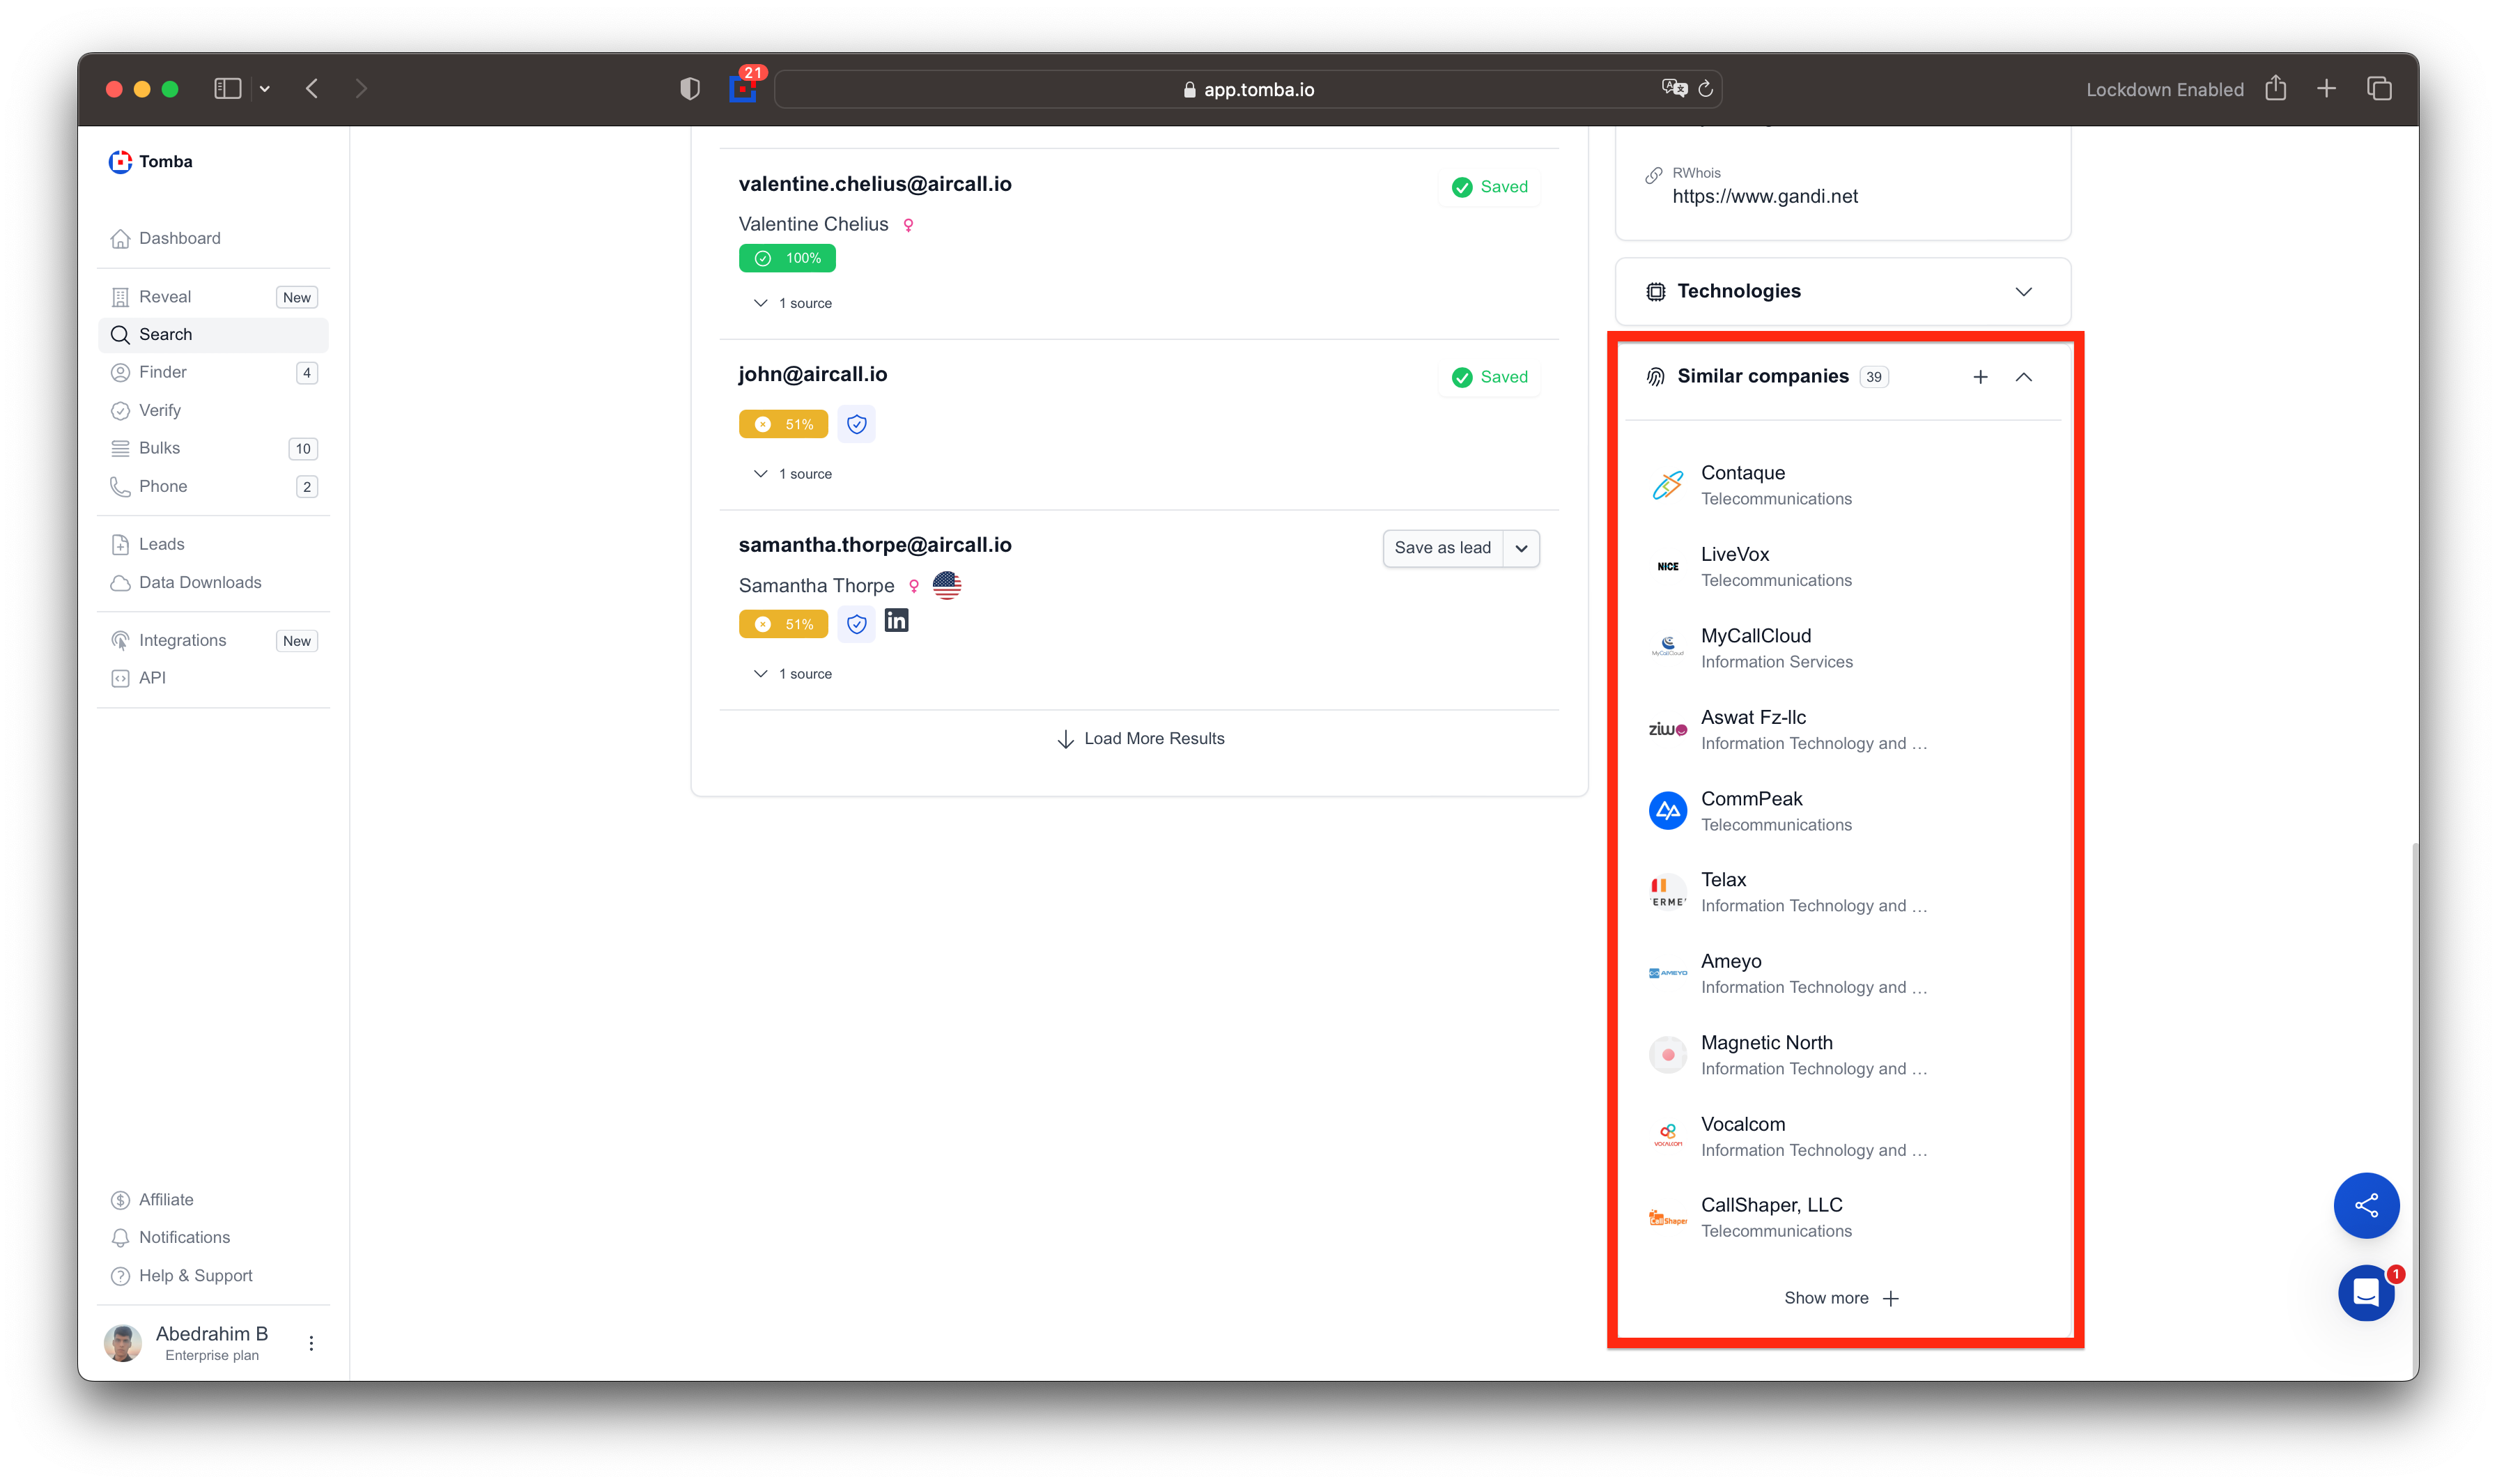Toggle the Saved badge for john@aircall.io
Viewport: 2497px width, 1484px height.
click(x=1489, y=377)
